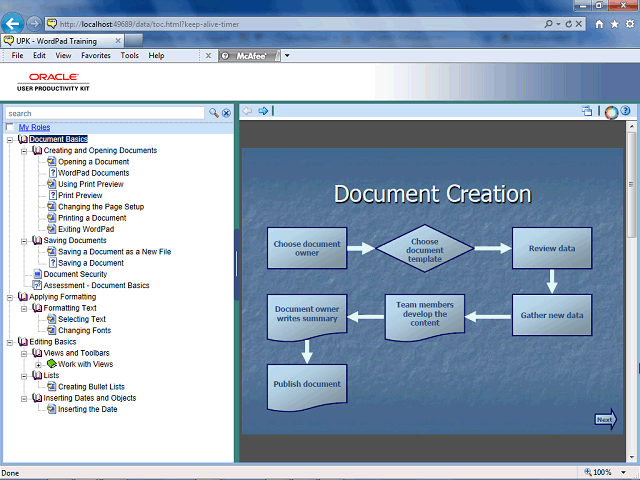Click the content pane vertical scrollbar thumb
The height and width of the screenshot is (480, 640).
632,184
